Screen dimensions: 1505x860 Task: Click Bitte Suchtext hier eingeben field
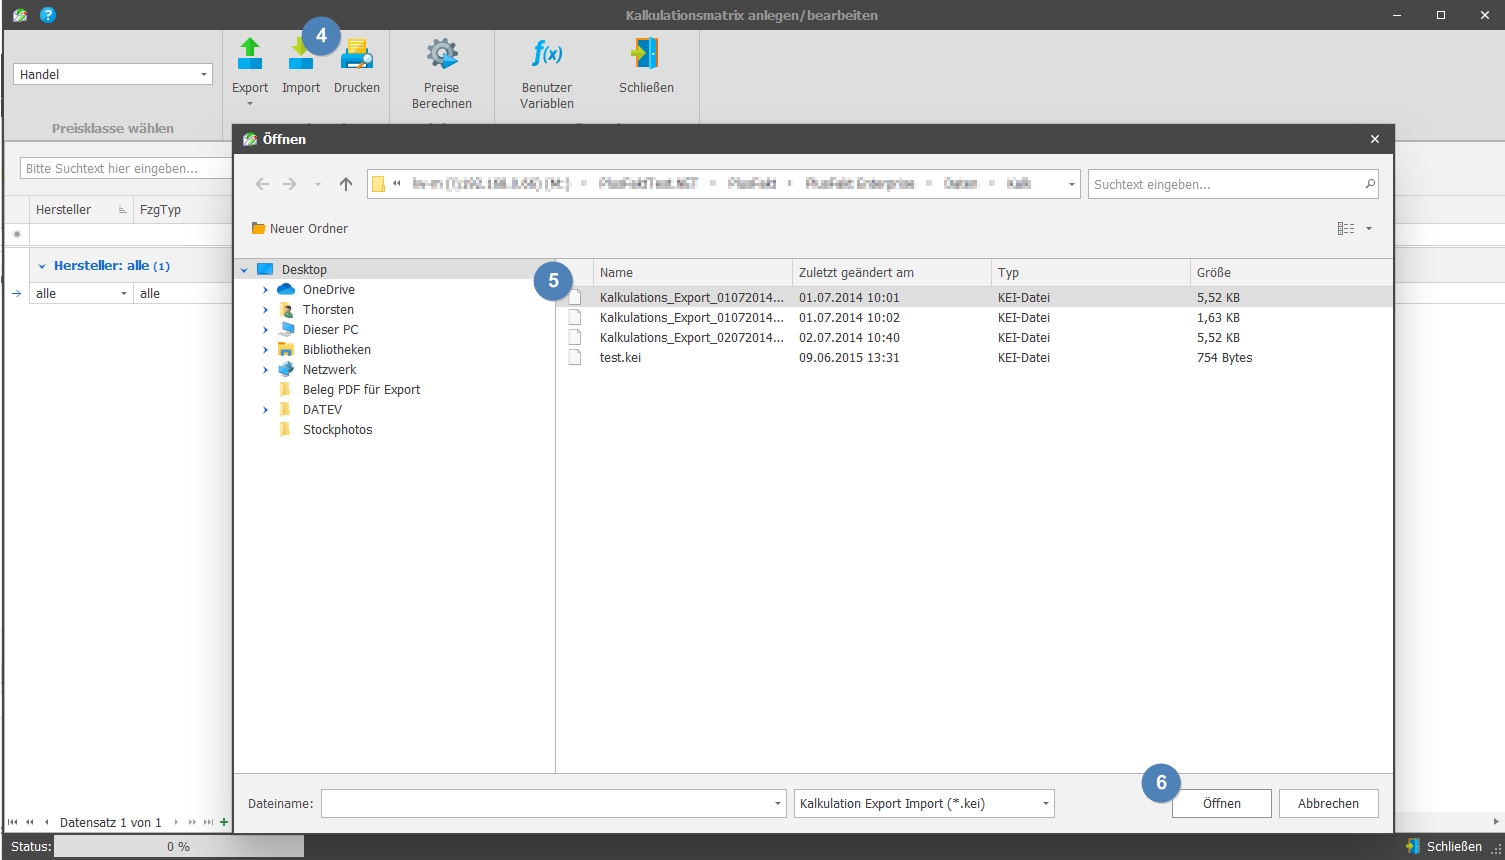click(125, 168)
